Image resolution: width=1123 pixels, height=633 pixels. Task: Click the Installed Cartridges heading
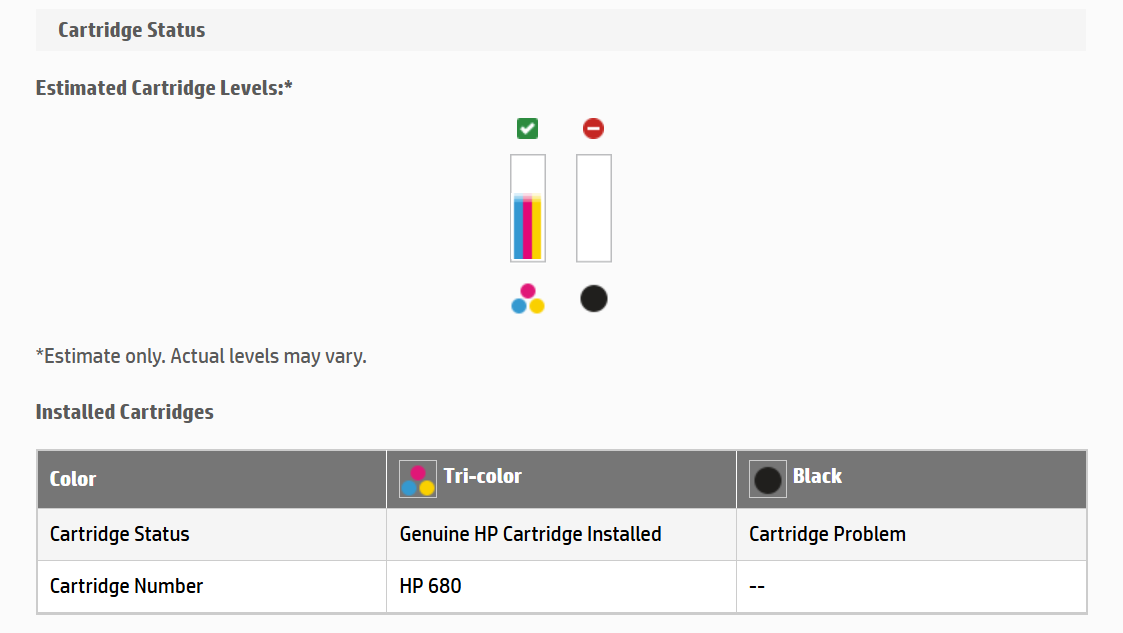pyautogui.click(x=124, y=411)
